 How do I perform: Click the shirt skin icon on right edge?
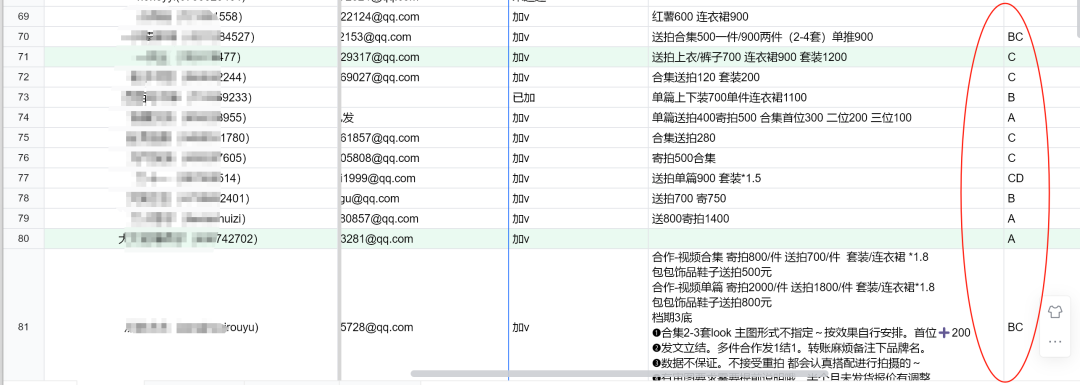1054,311
